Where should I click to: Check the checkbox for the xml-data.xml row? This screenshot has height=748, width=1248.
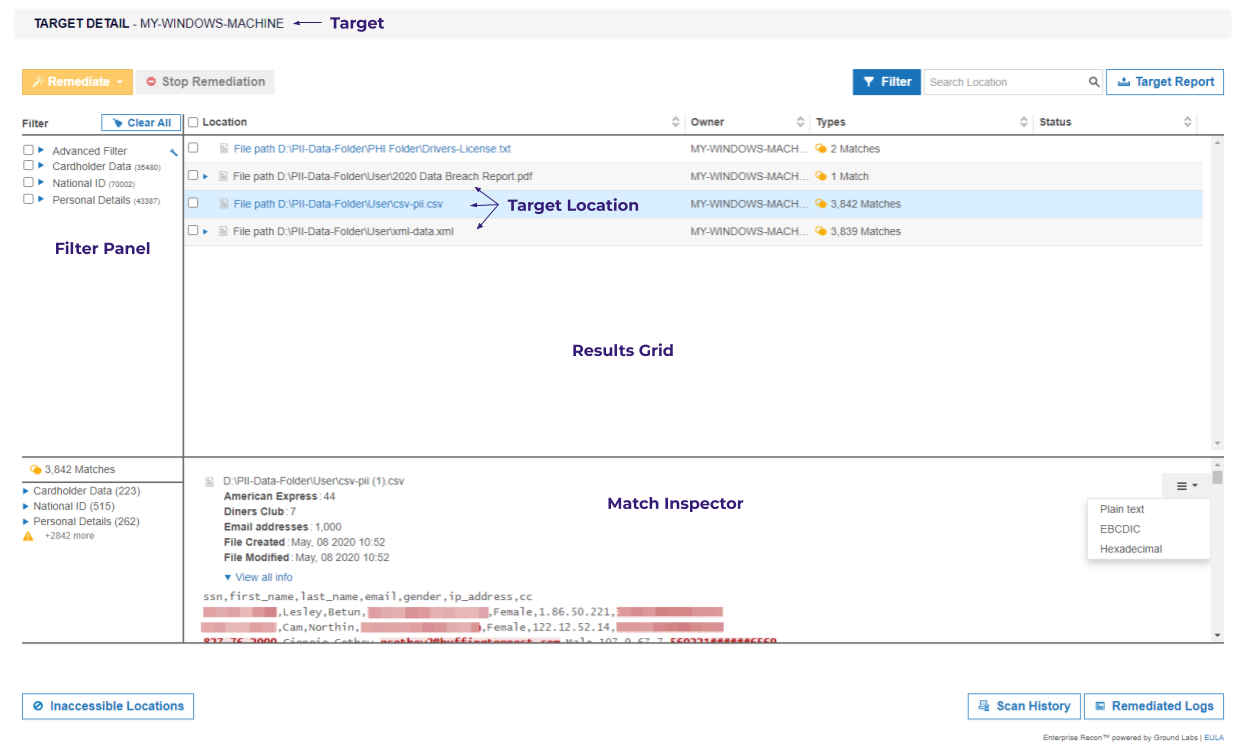(192, 231)
